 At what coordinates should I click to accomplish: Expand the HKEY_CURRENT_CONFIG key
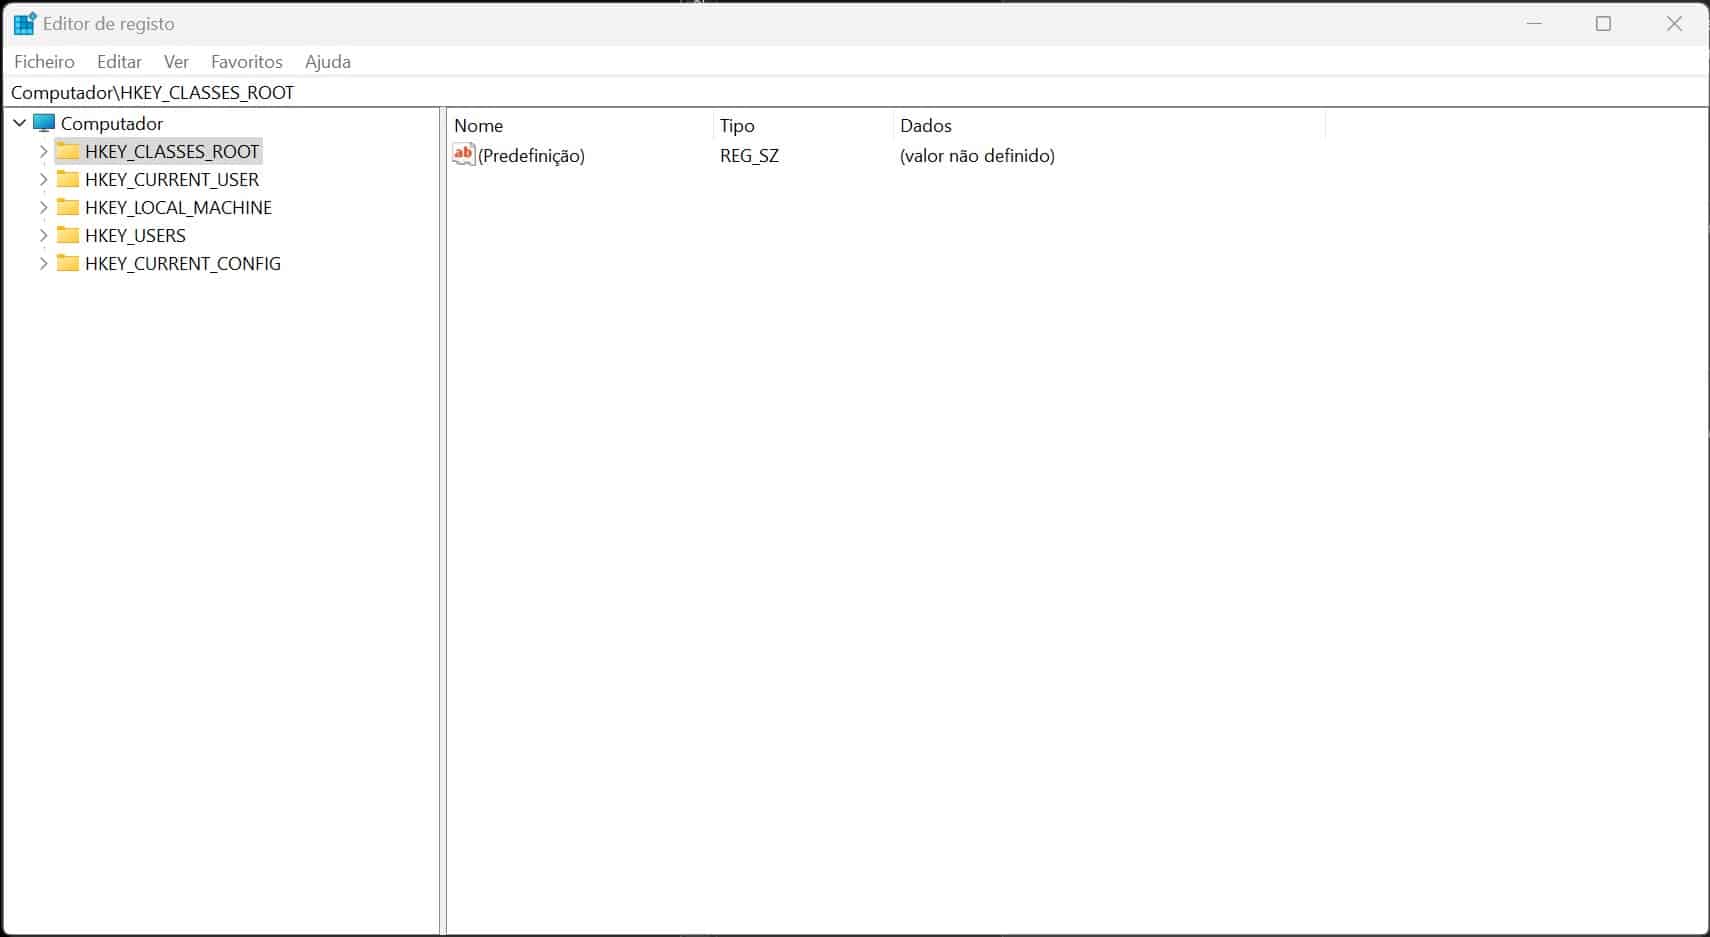coord(43,263)
